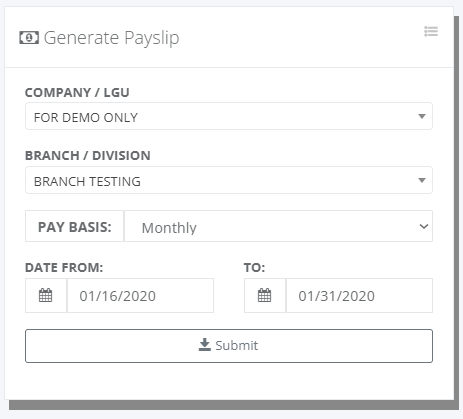Open the Branch / Division dropdown showing BRANCH TESTING
This screenshot has height=419, width=463.
[x=229, y=180]
